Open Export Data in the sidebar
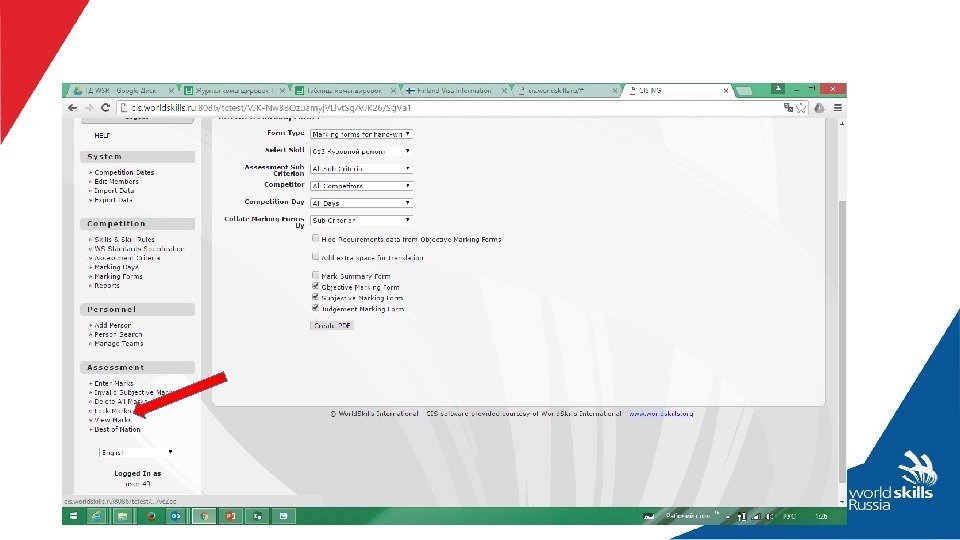Image resolution: width=960 pixels, height=540 pixels. 114,200
